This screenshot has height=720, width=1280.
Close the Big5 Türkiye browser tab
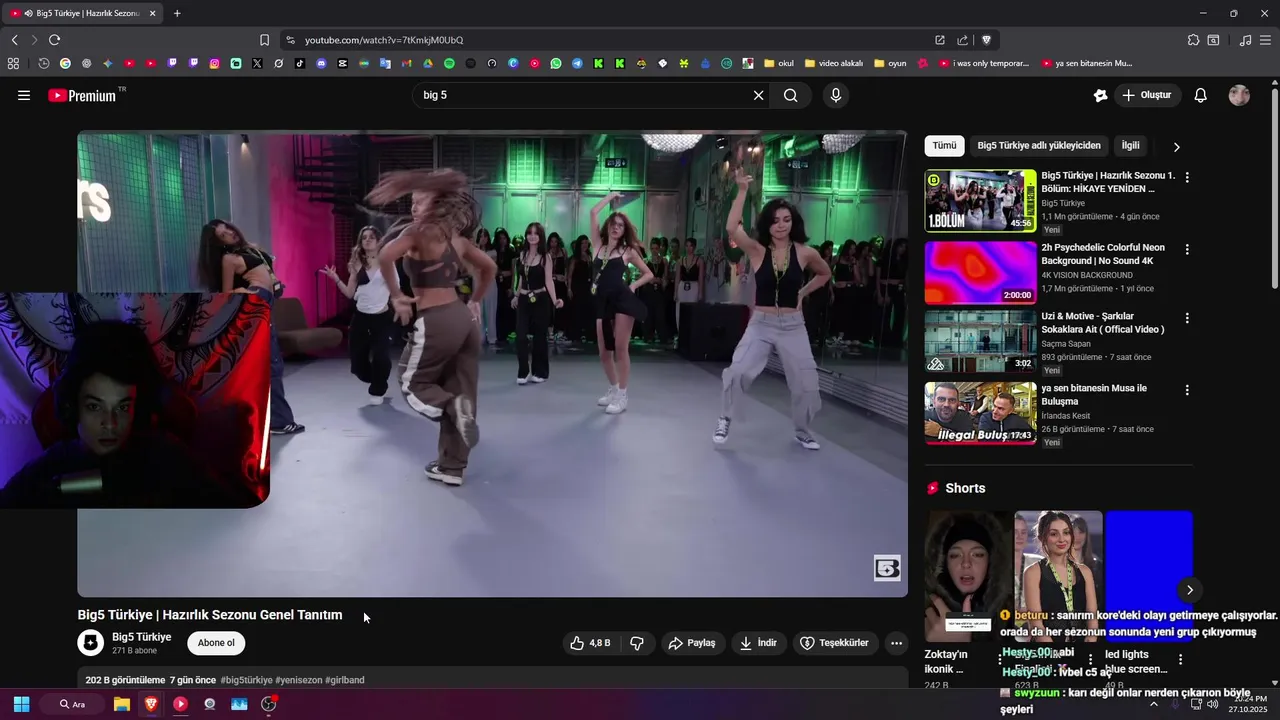152,13
